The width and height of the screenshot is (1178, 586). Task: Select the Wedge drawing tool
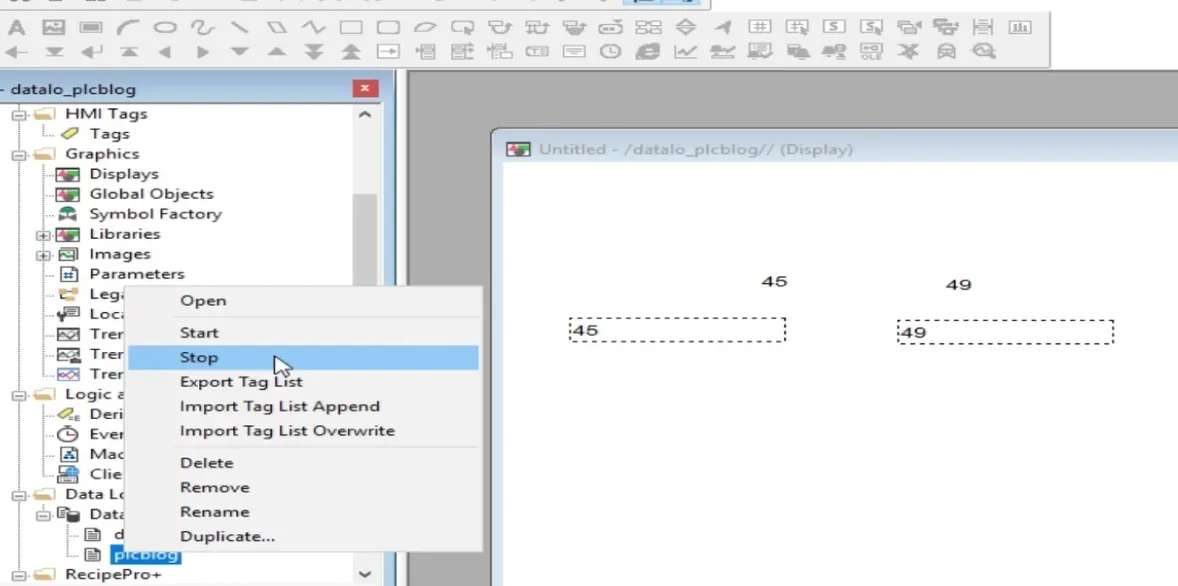tap(425, 28)
